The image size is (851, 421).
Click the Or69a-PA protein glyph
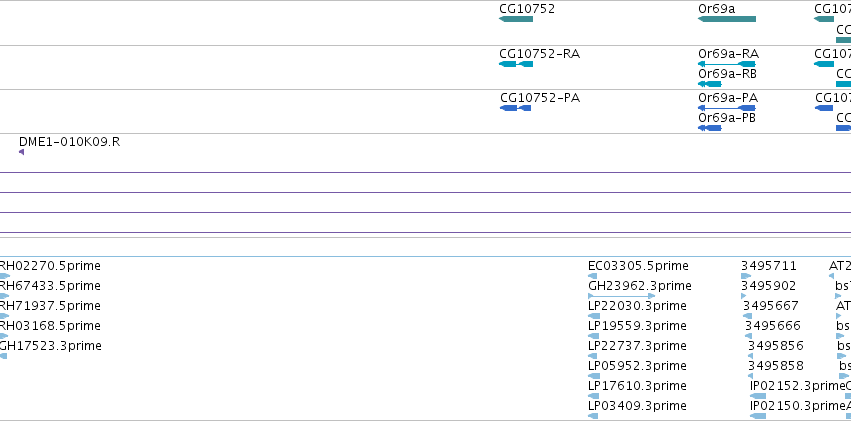(x=726, y=108)
